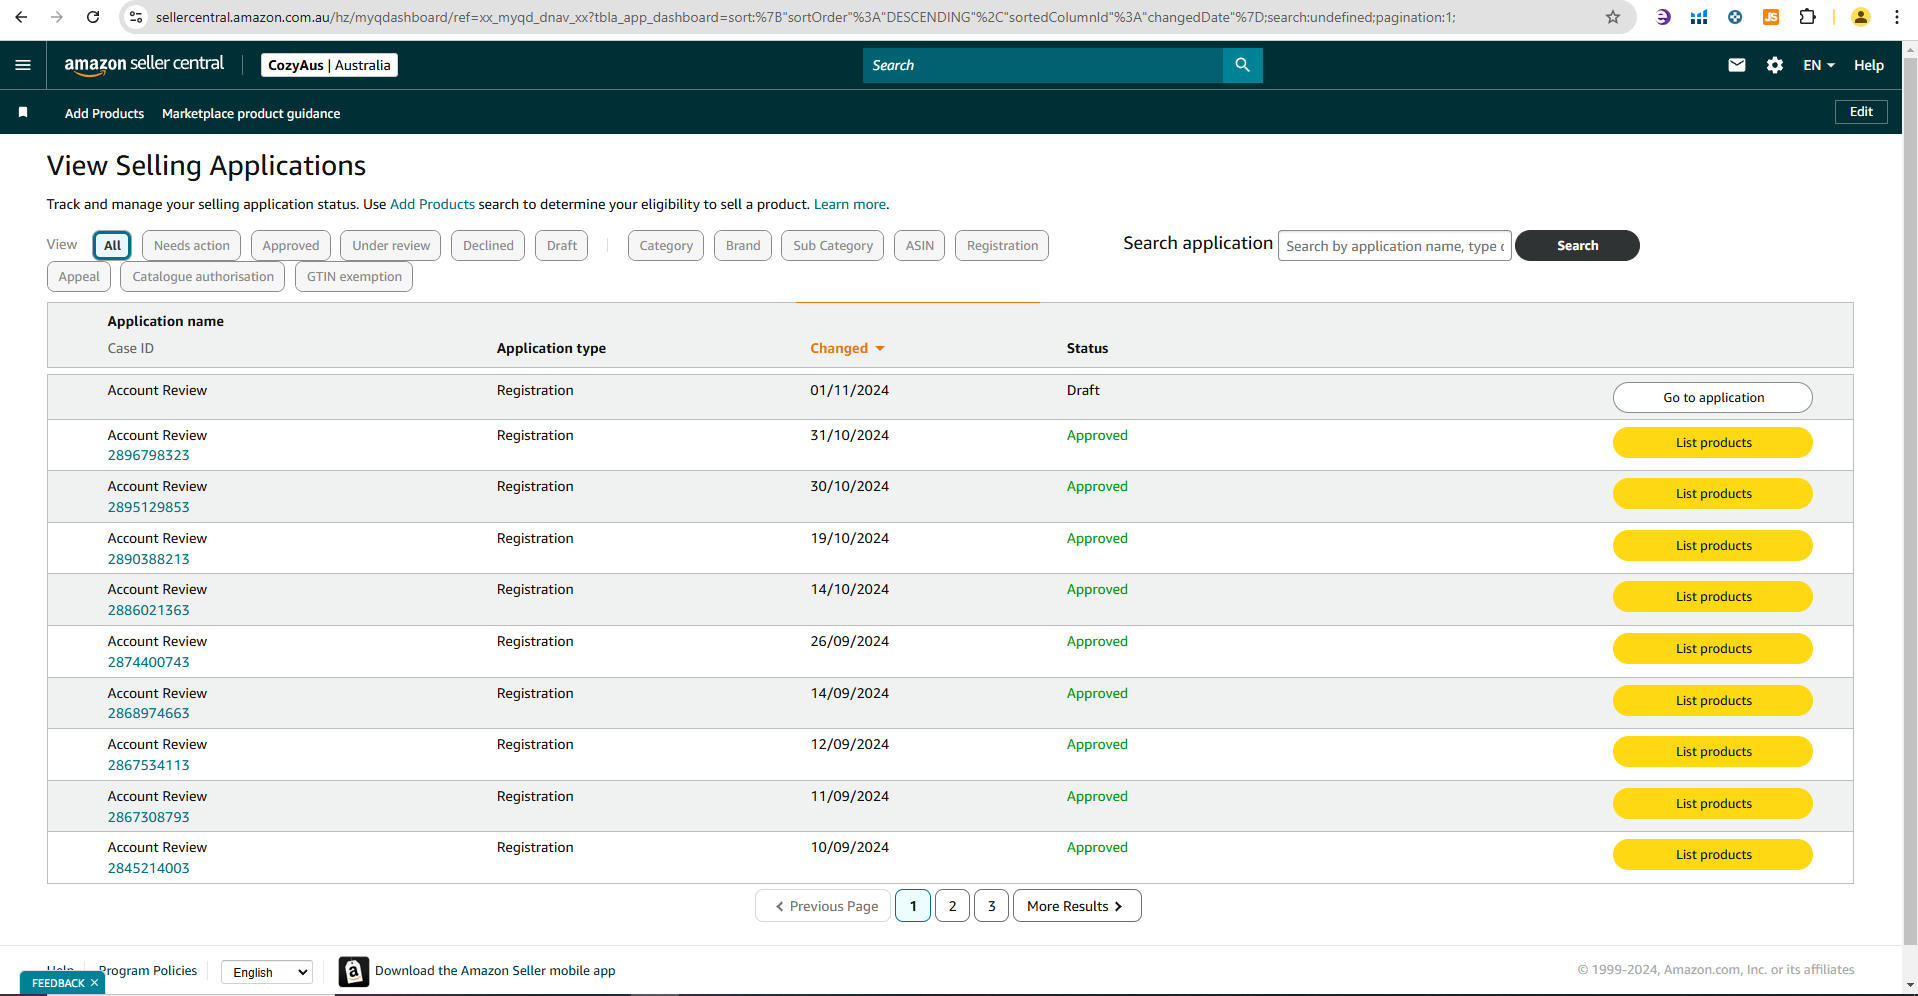Screen dimensions: 1918x996
Task: Click the Help link in header
Action: point(1868,65)
